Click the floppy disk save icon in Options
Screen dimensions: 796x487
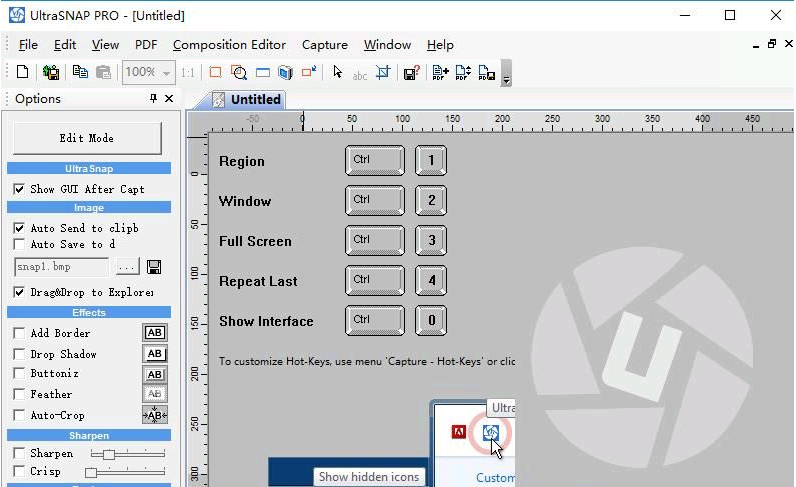(154, 267)
